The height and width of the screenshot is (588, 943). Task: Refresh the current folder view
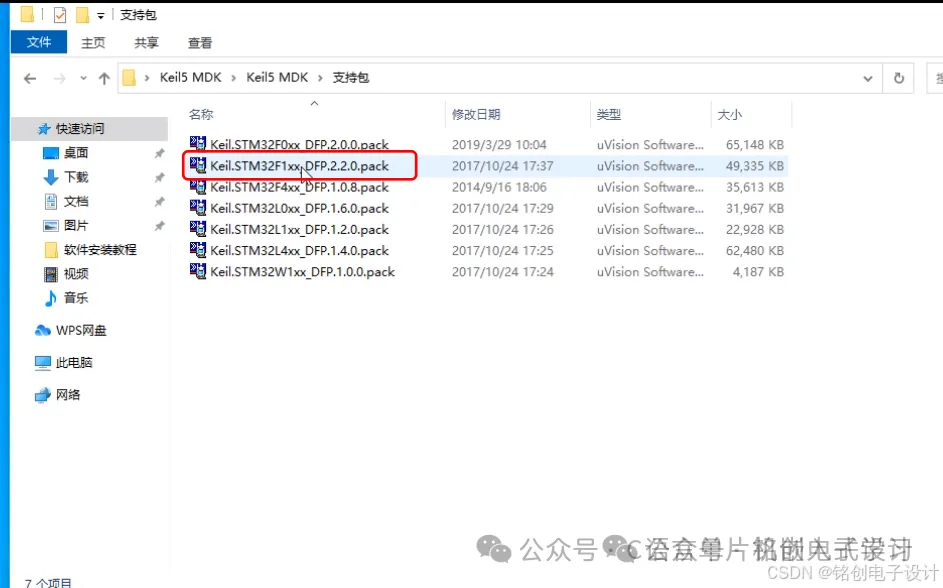click(x=898, y=78)
